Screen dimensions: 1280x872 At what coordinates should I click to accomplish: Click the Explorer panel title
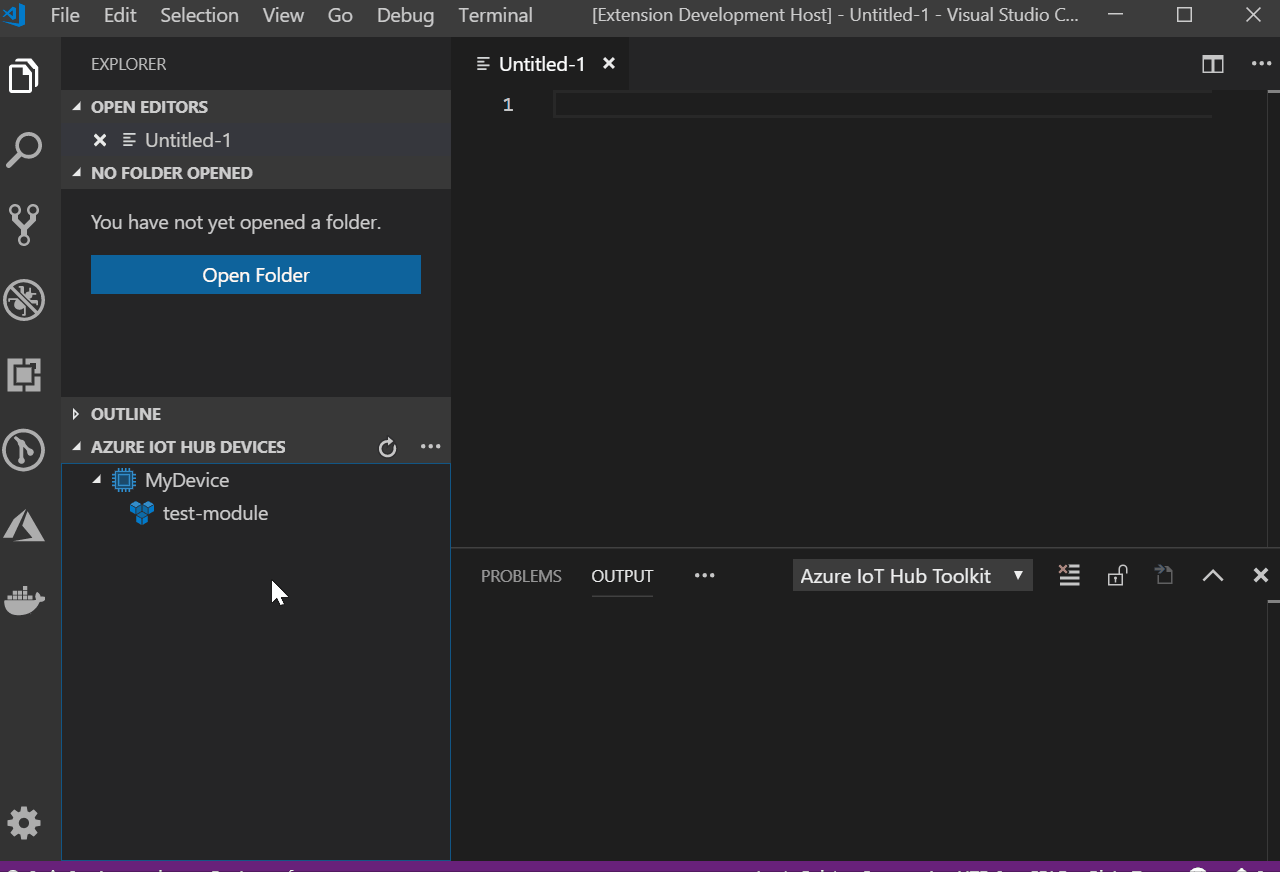coord(129,64)
